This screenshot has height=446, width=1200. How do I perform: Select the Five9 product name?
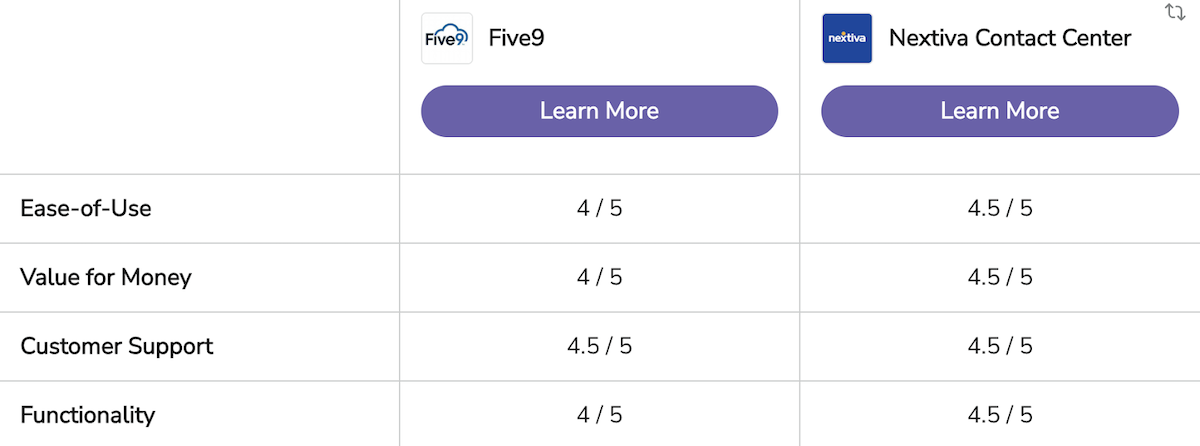tap(516, 38)
